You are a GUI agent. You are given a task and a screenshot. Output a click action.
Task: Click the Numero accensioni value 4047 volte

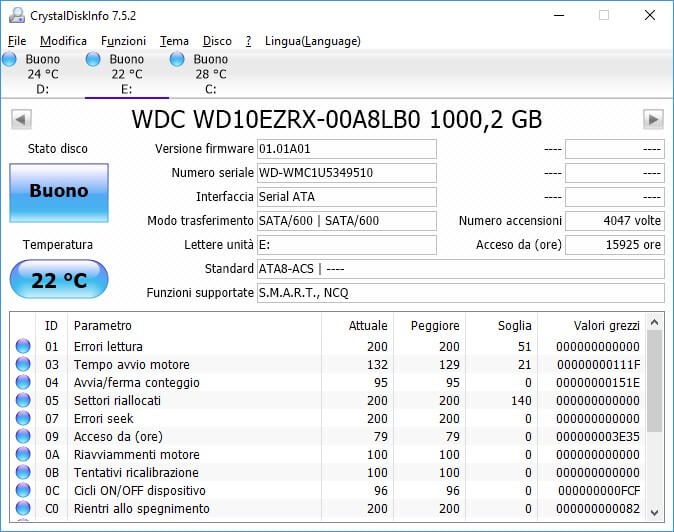[x=615, y=221]
